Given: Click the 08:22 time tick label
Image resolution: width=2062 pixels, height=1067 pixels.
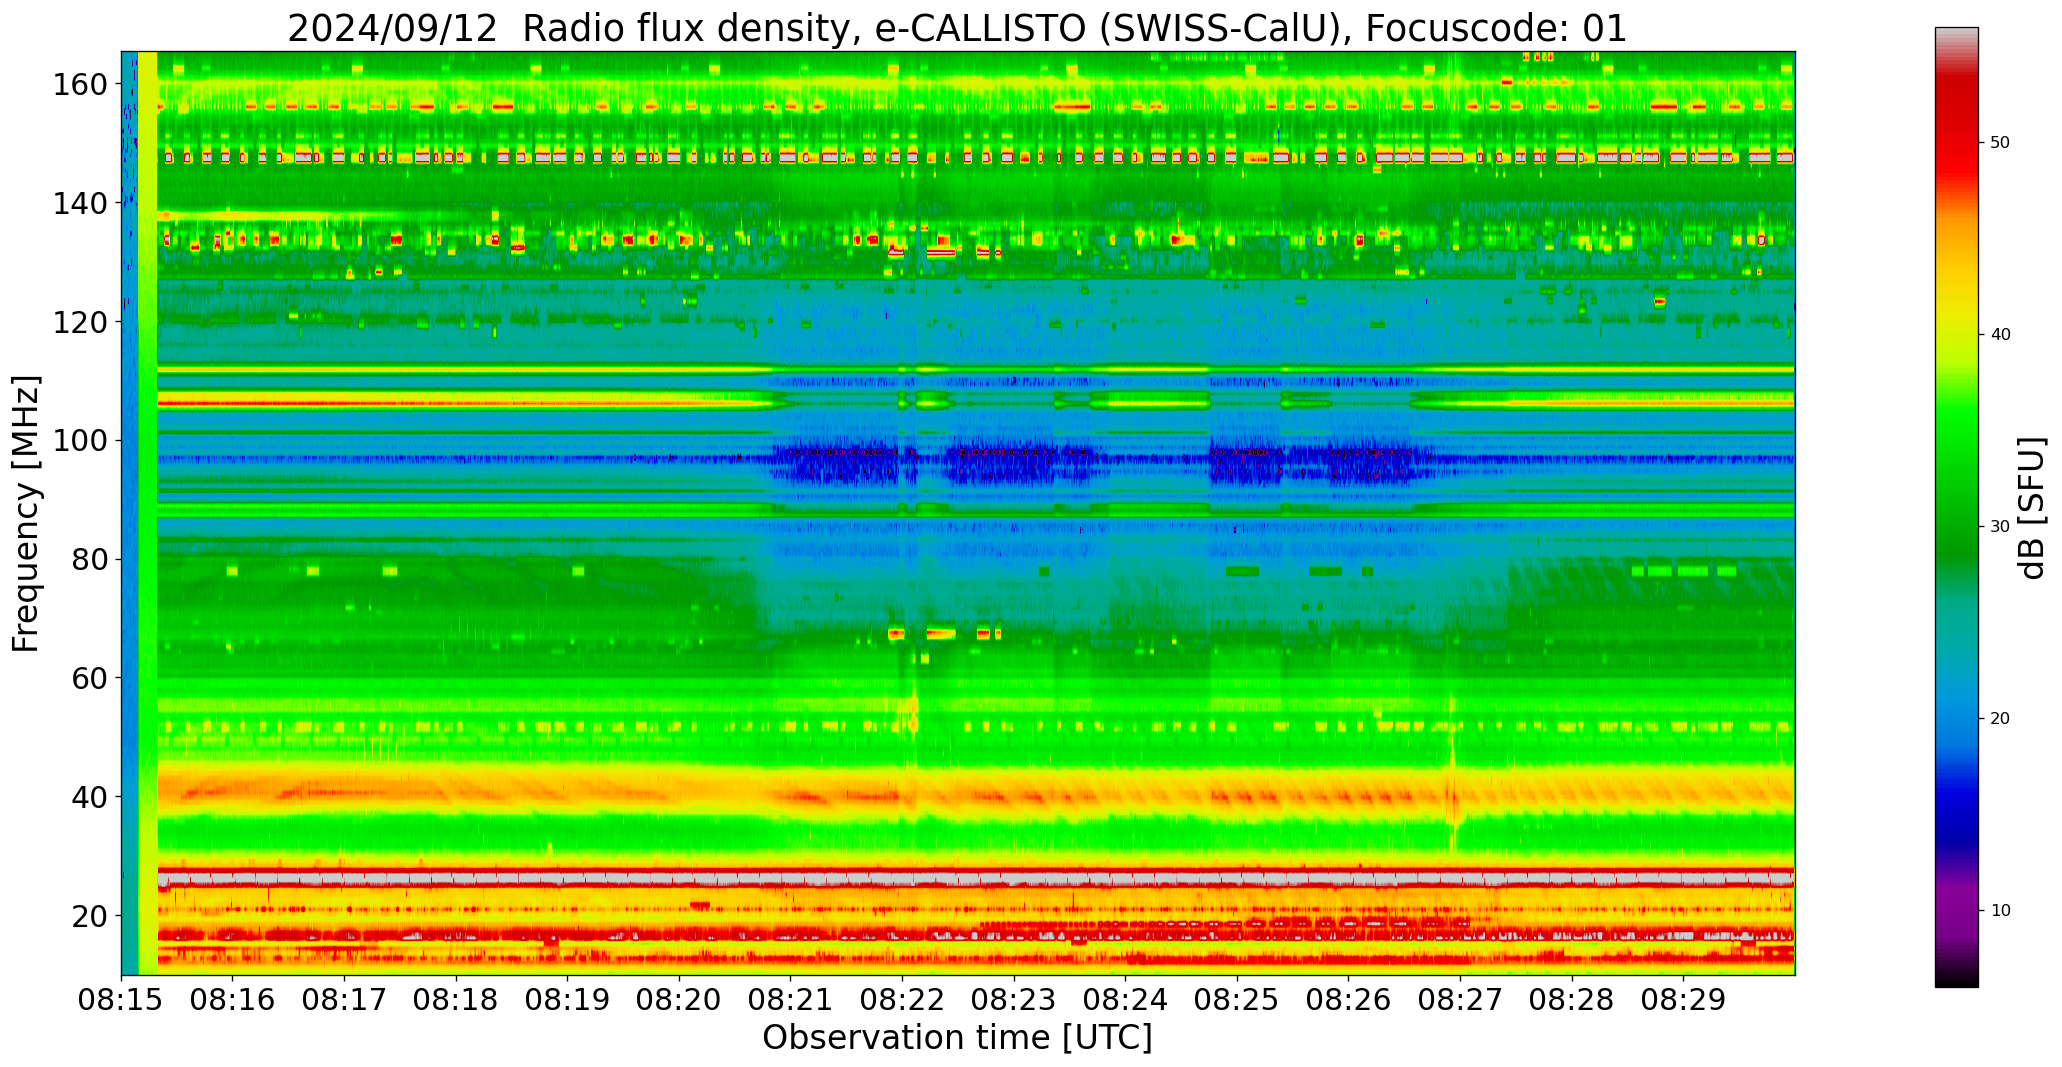Looking at the screenshot, I should (x=902, y=999).
